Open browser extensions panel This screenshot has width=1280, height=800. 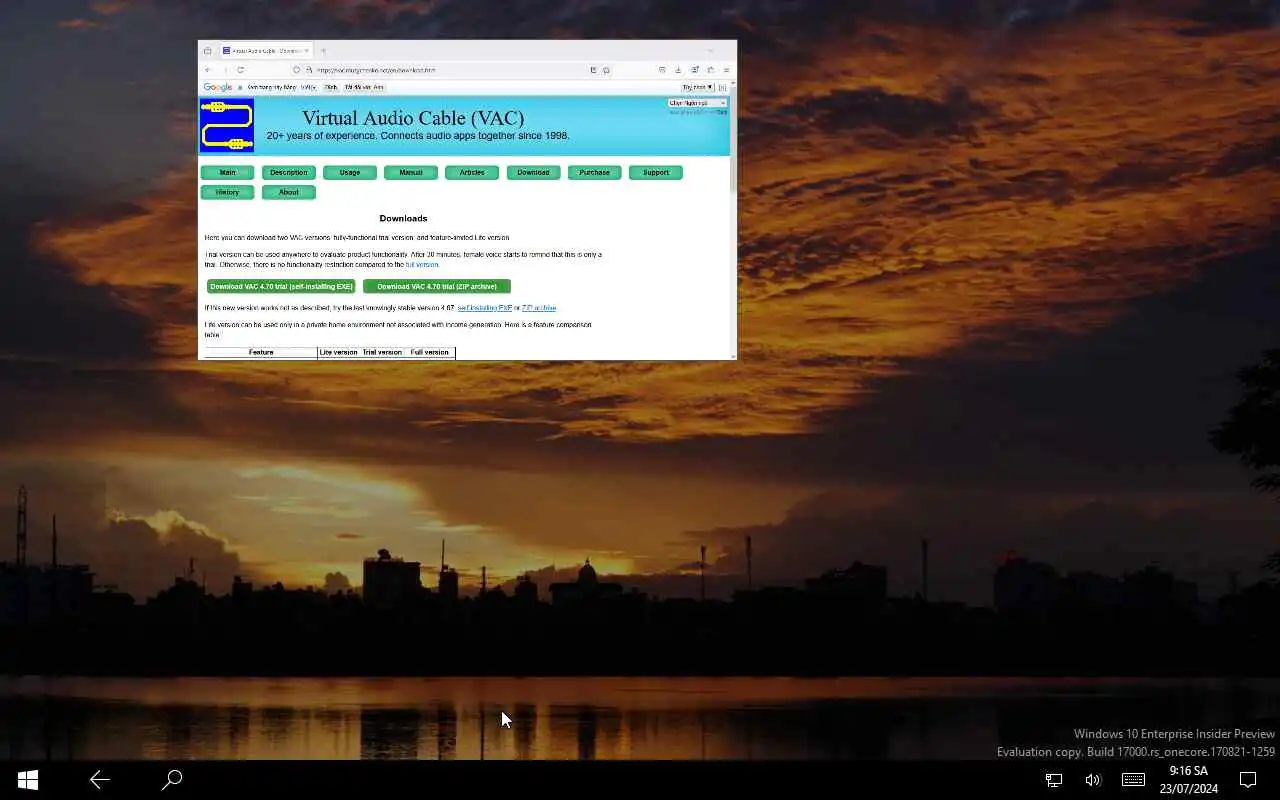click(711, 70)
